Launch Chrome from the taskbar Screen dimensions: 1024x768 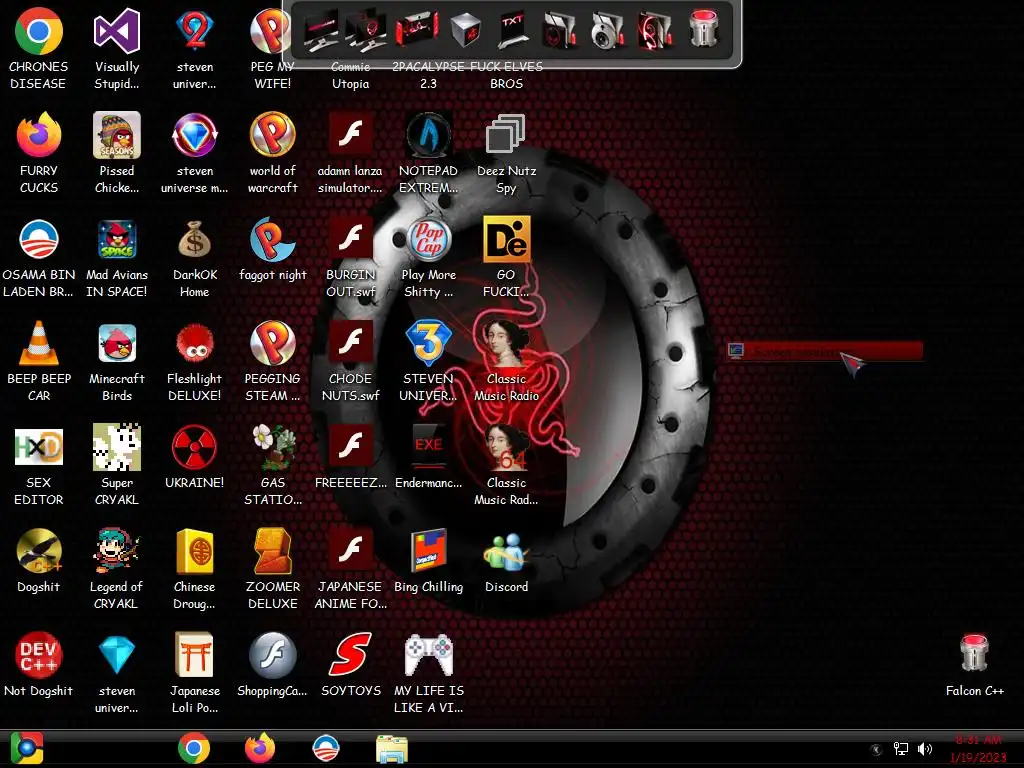click(193, 748)
